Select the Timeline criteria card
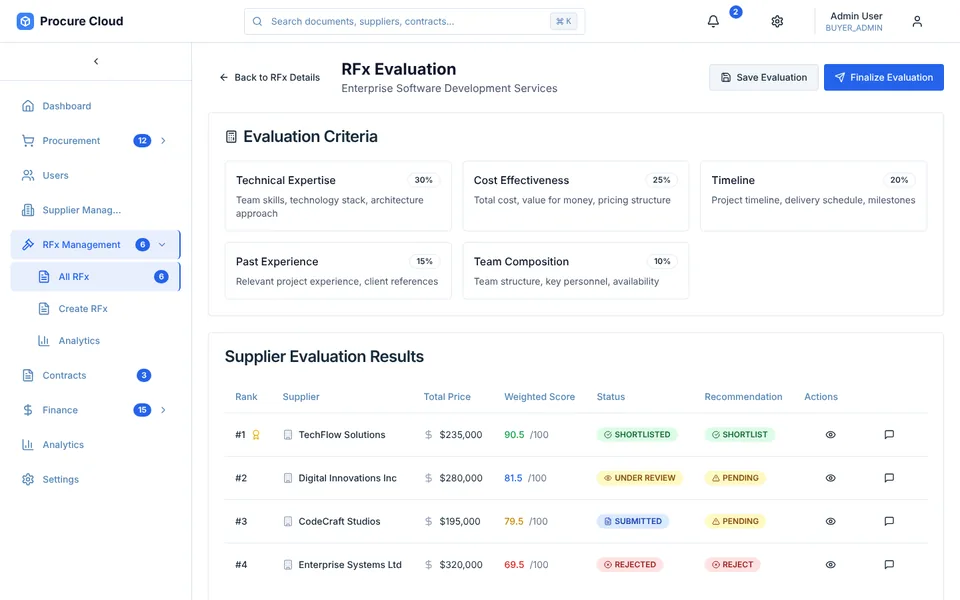The width and height of the screenshot is (960, 600). (x=813, y=196)
